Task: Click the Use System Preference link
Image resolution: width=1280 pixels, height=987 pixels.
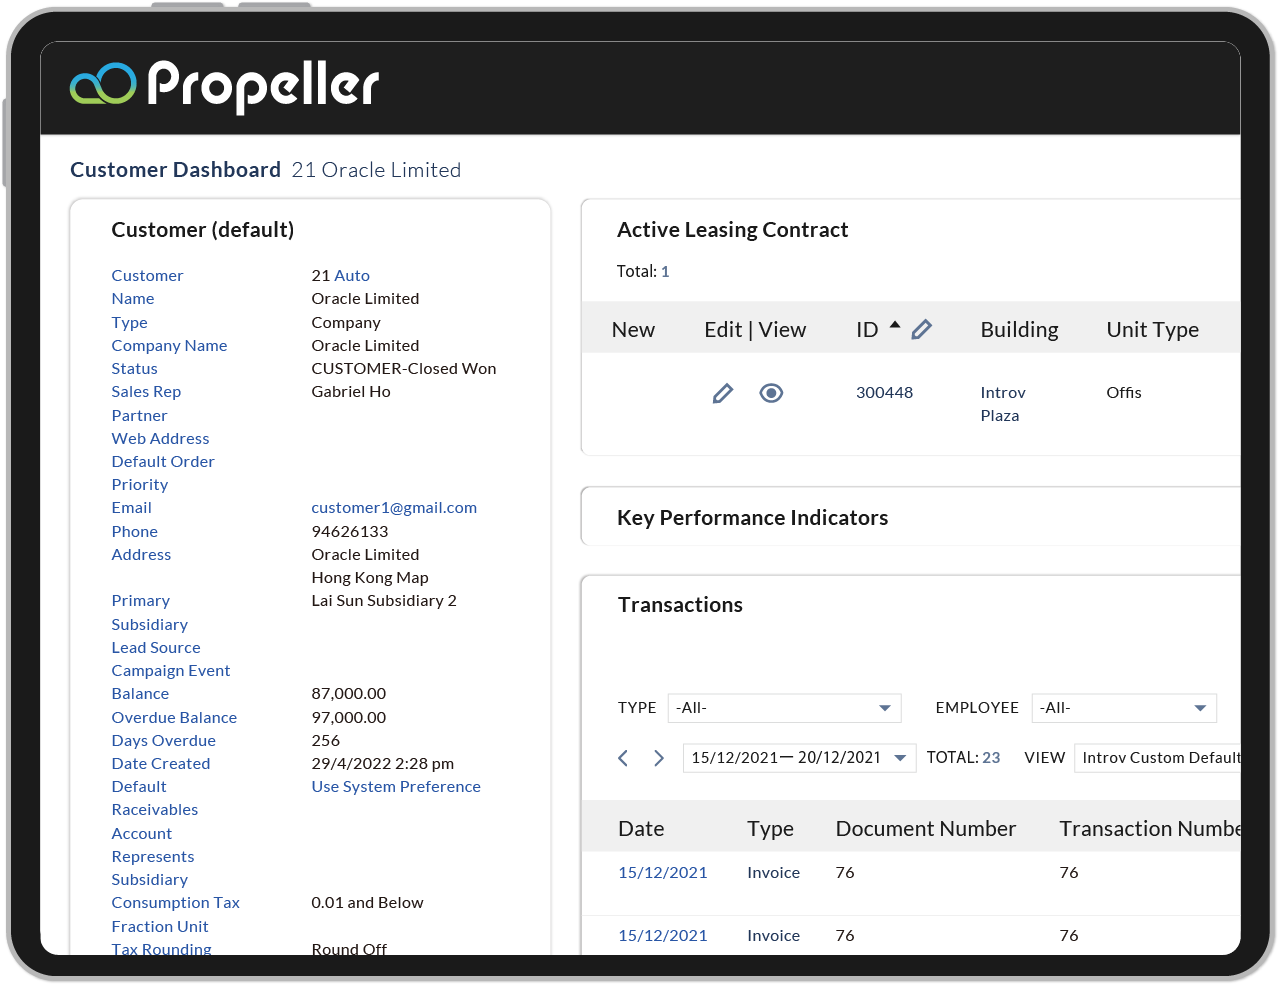Action: pyautogui.click(x=395, y=786)
